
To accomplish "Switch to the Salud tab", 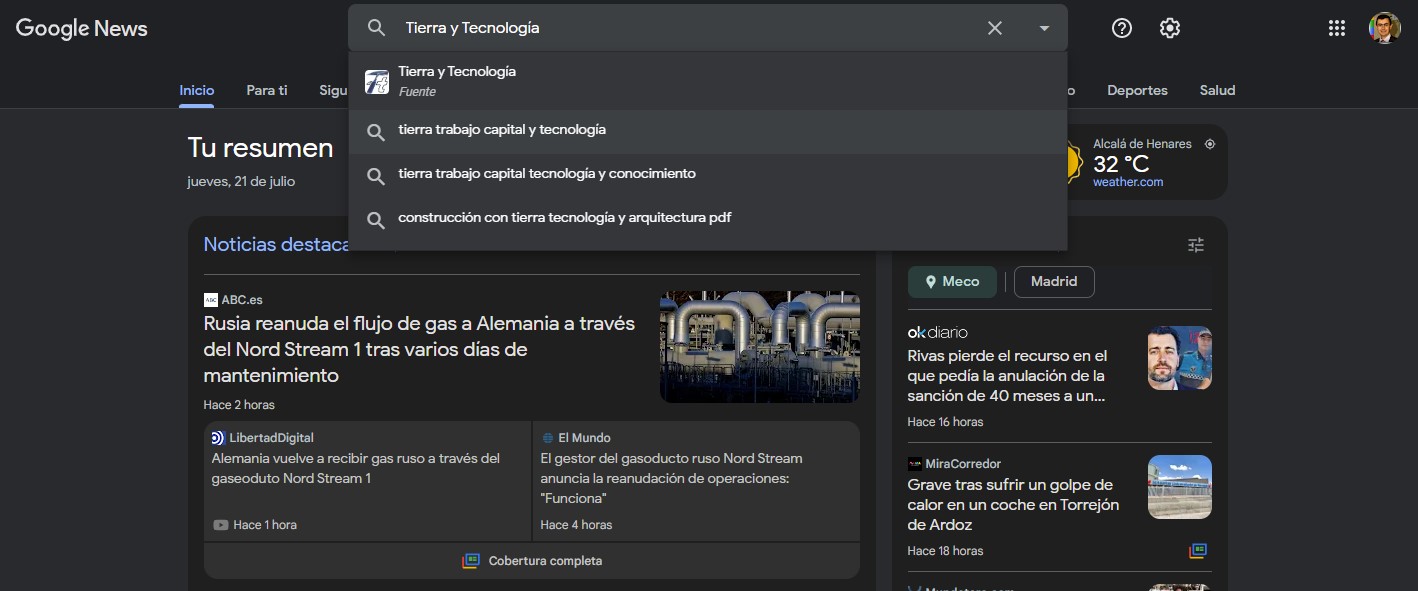I will click(x=1218, y=90).
